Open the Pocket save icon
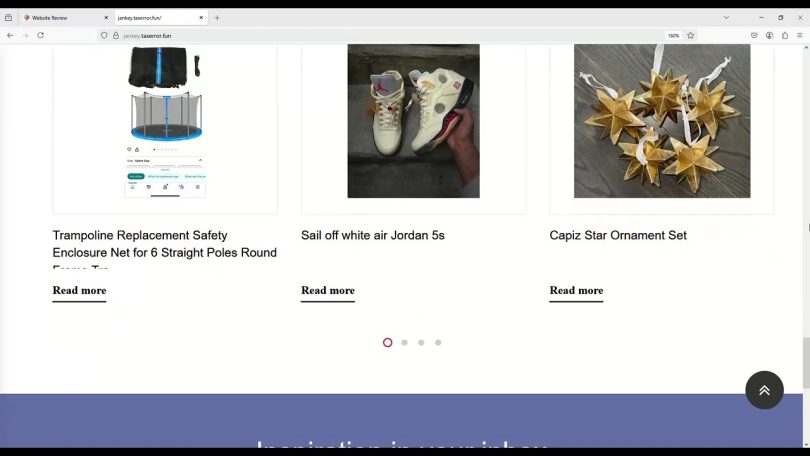 [x=754, y=36]
